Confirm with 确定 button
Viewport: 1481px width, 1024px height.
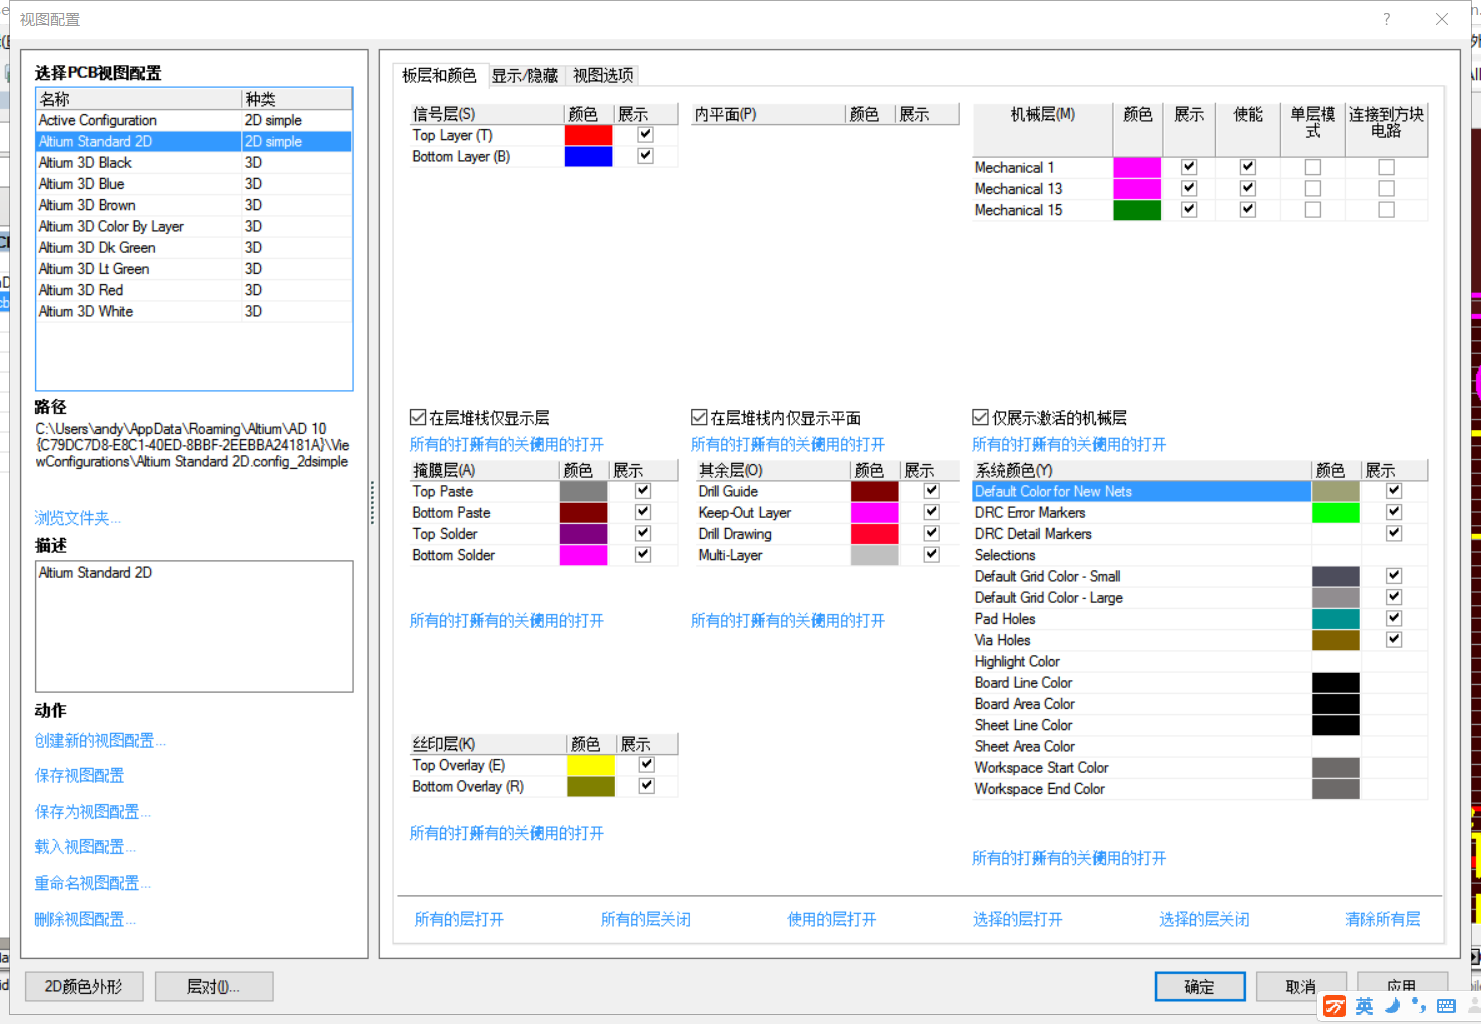1200,987
